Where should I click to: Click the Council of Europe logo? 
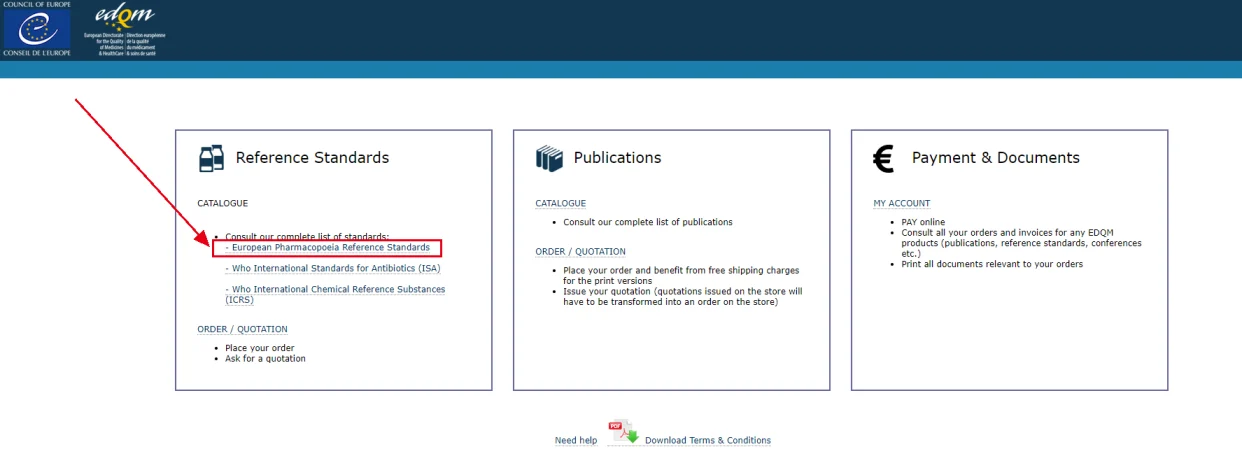[37, 29]
